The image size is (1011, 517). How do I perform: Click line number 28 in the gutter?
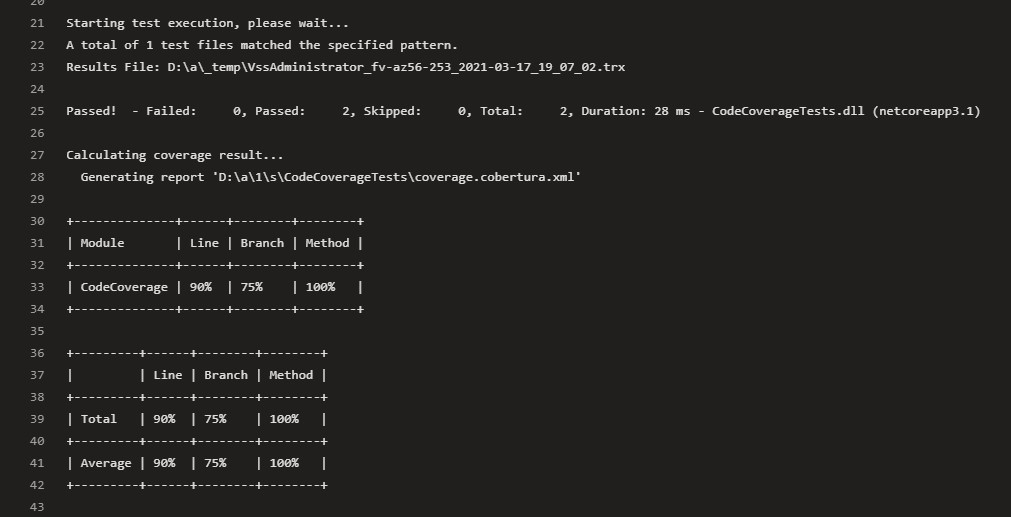point(38,177)
